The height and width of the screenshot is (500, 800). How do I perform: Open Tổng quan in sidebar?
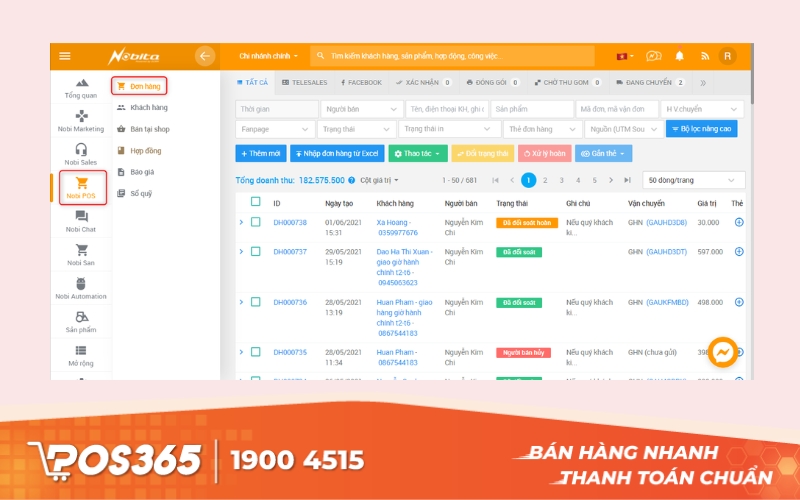pyautogui.click(x=81, y=88)
